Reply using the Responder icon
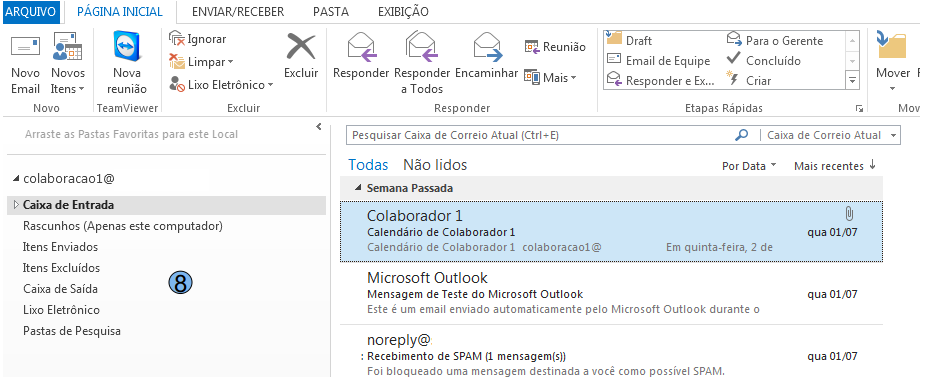 [361, 56]
